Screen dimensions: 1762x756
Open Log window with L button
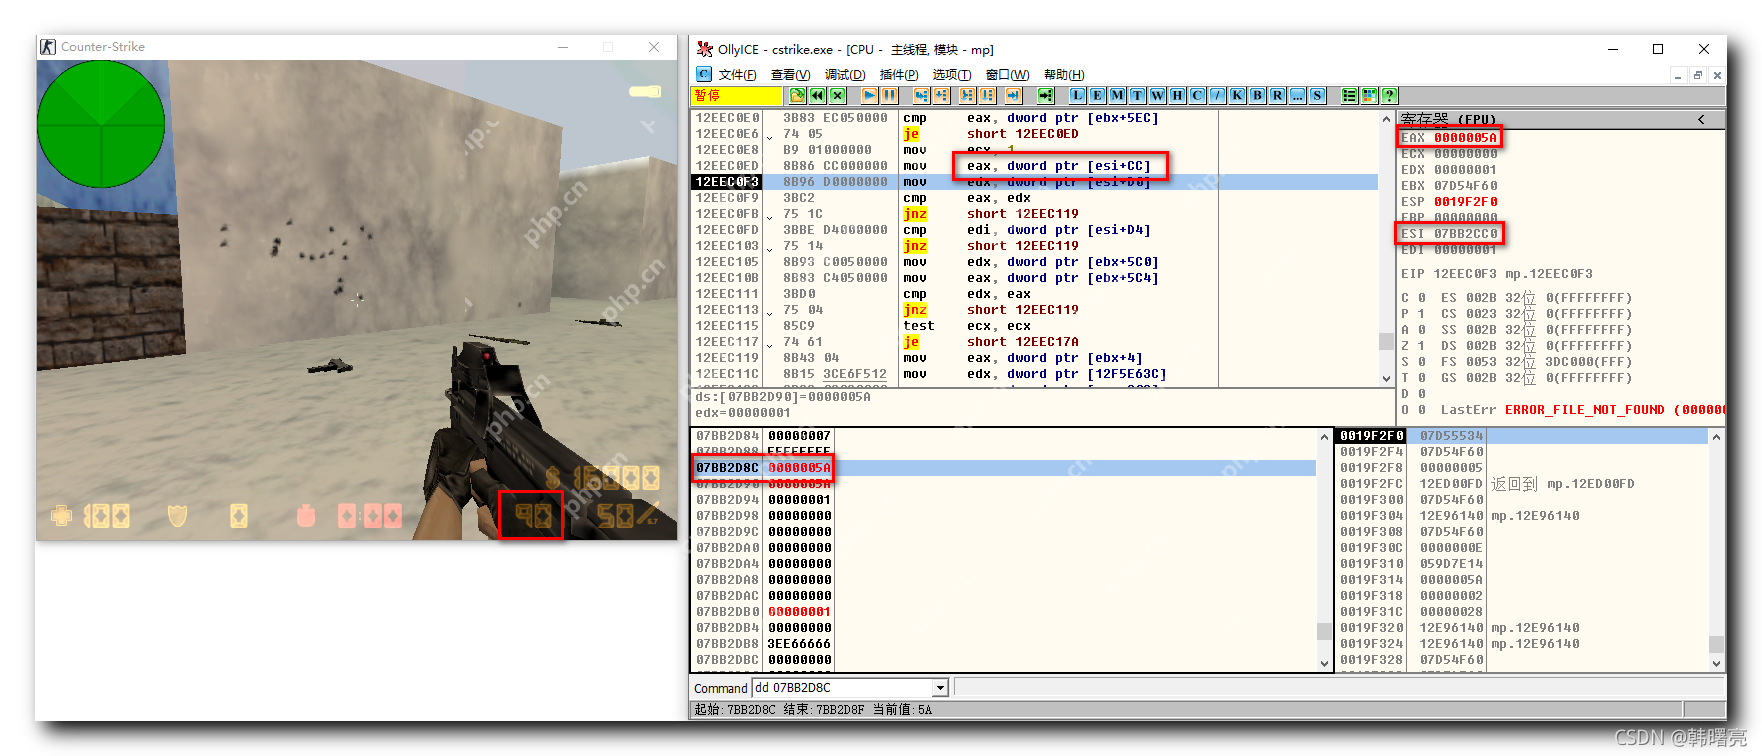(x=1077, y=95)
